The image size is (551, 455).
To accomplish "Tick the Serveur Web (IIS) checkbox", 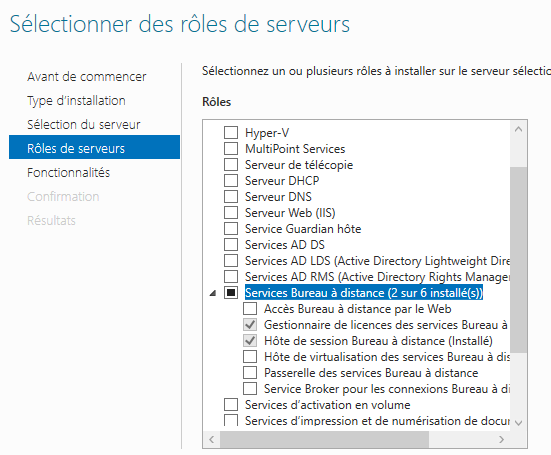I will (231, 213).
